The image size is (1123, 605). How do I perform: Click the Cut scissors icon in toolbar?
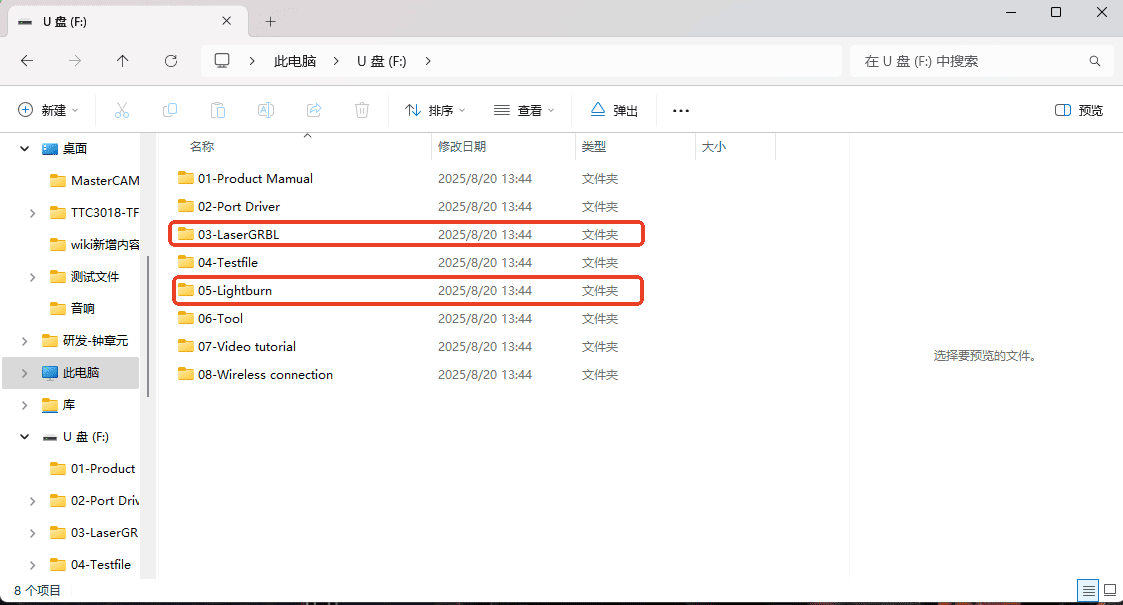tap(122, 110)
